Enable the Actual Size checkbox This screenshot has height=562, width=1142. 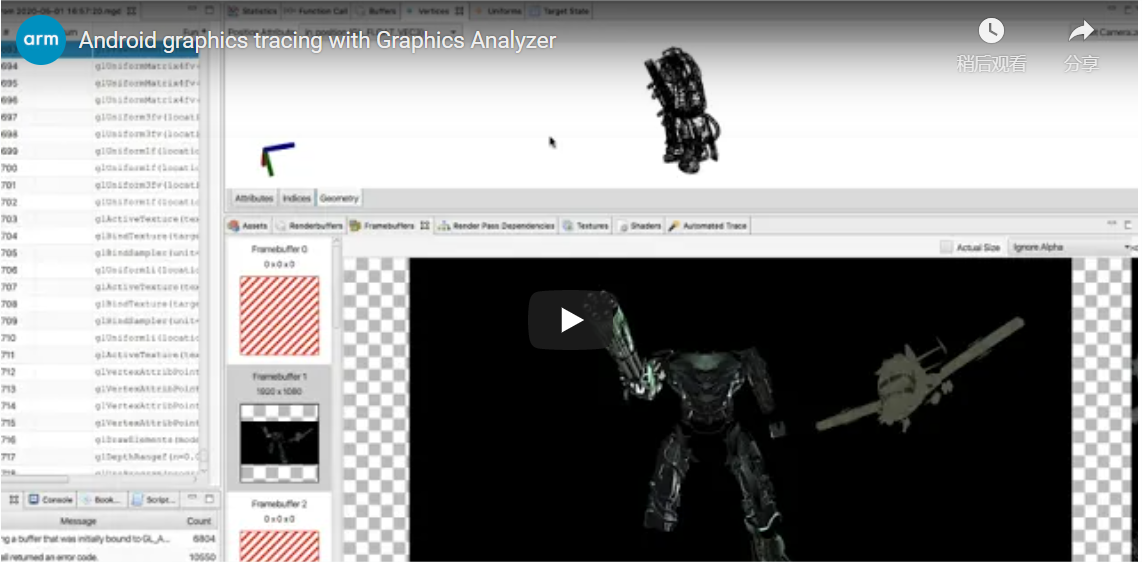pyautogui.click(x=946, y=247)
